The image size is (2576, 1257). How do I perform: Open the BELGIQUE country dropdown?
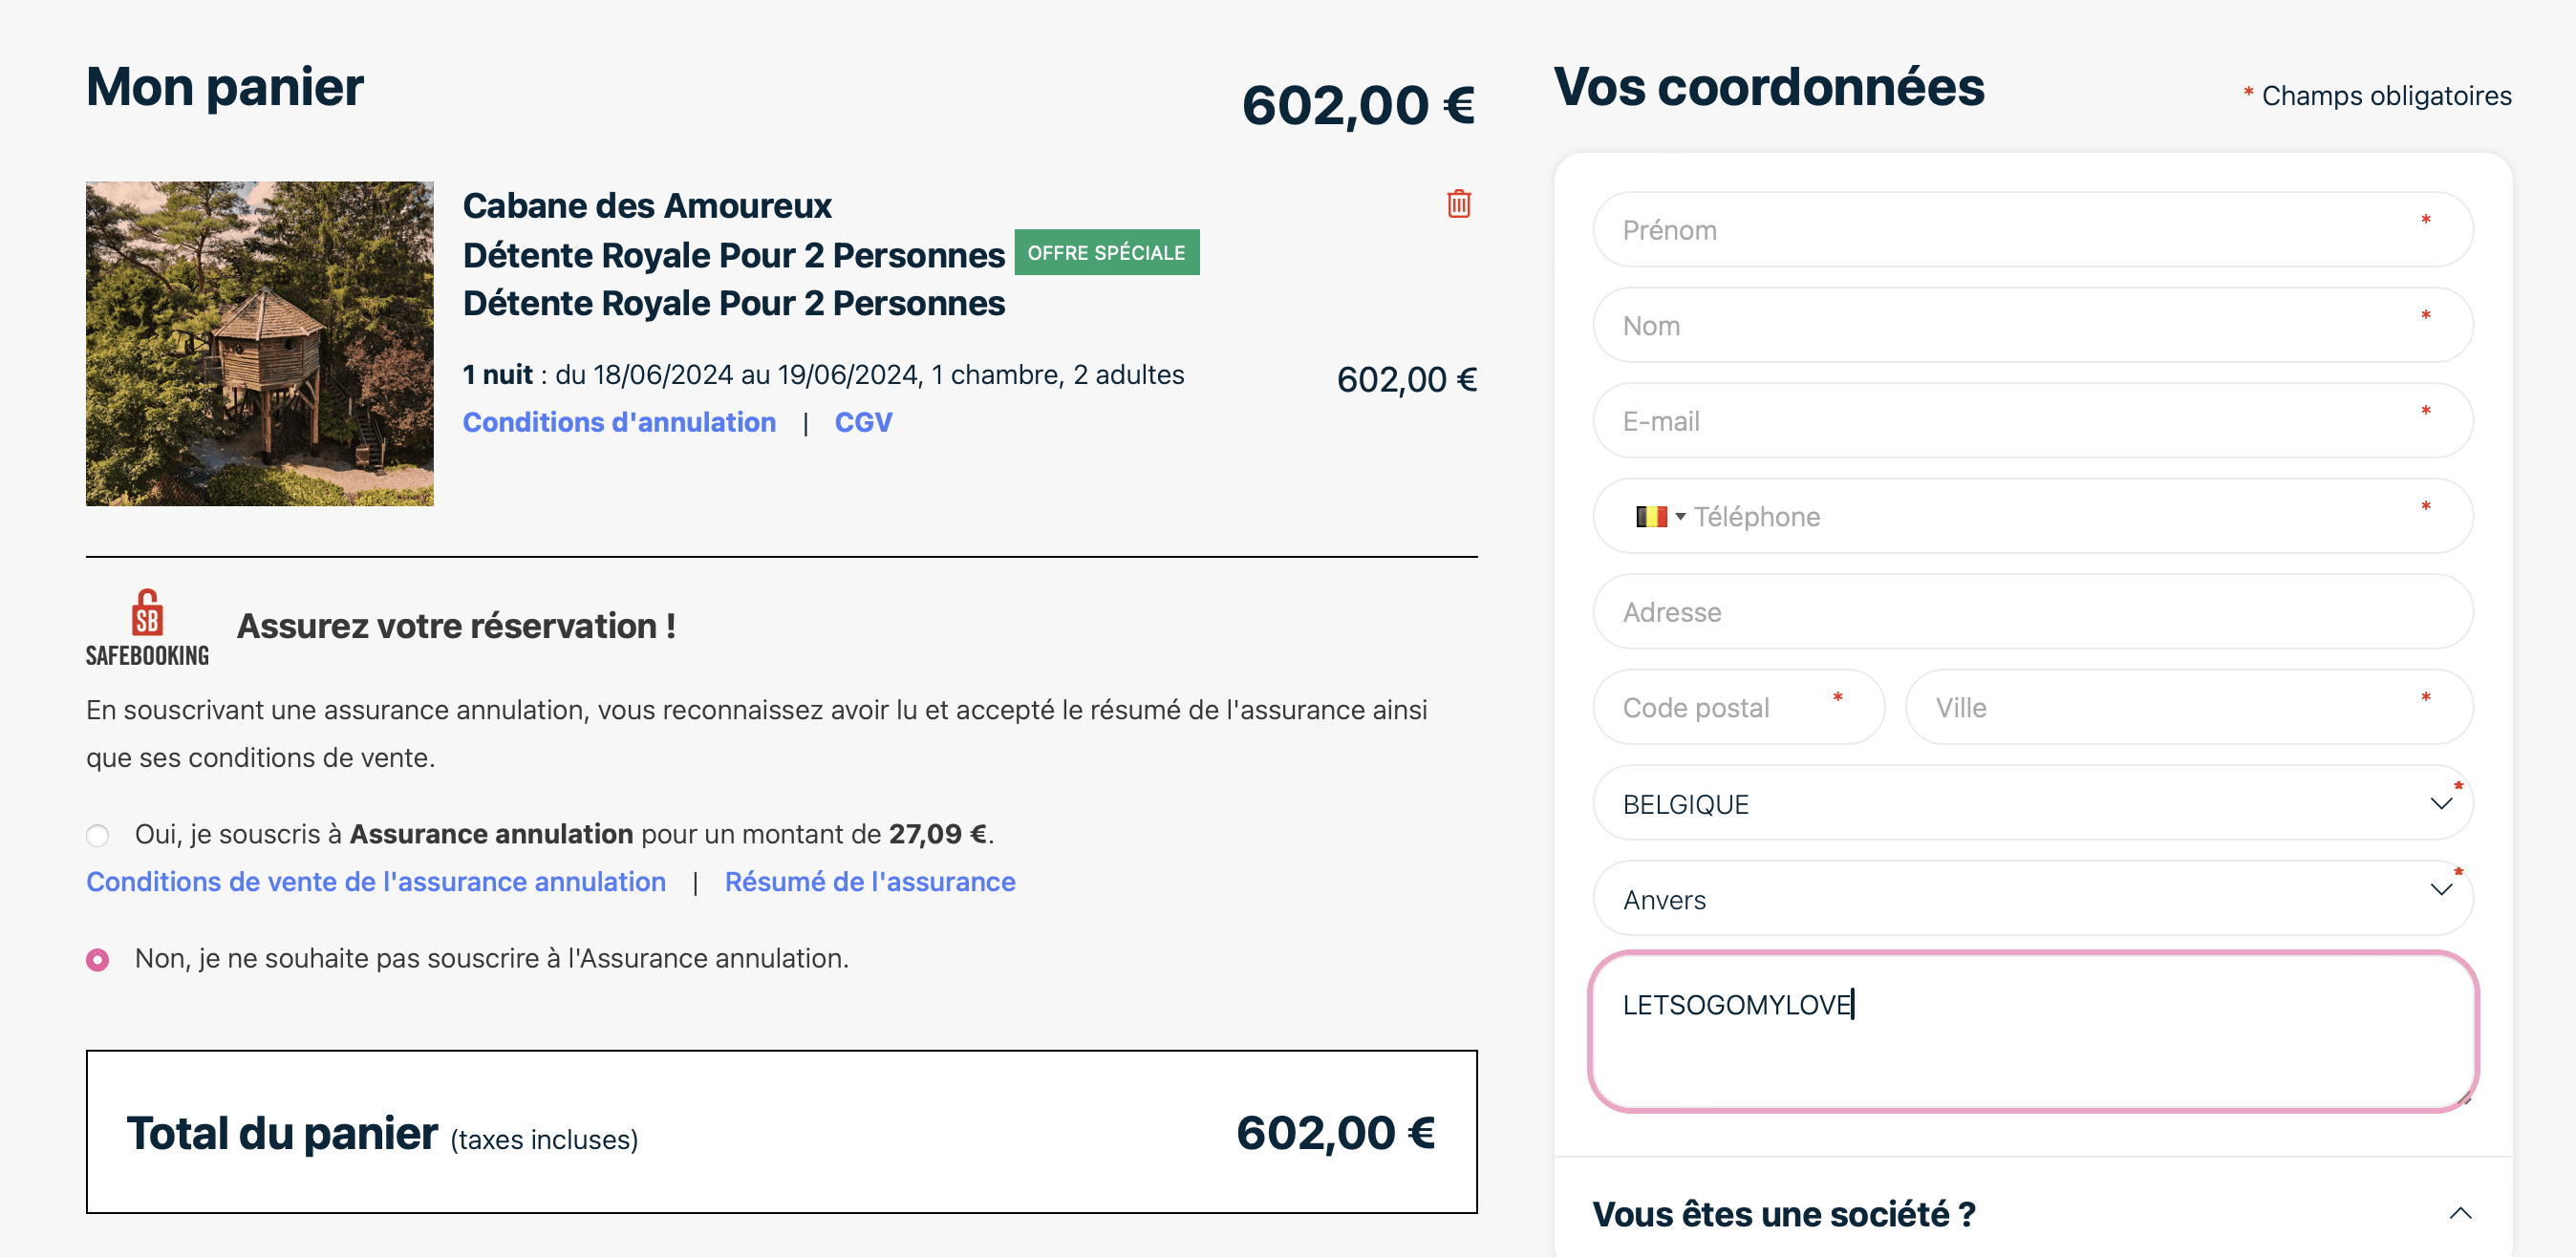2032,804
